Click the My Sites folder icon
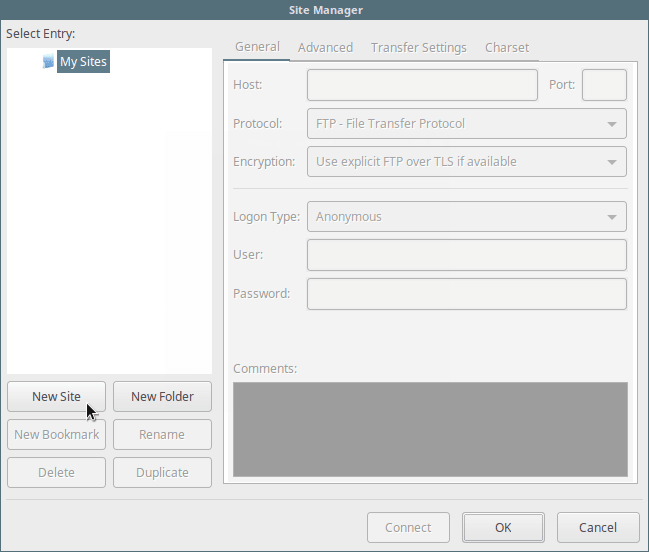Image resolution: width=649 pixels, height=552 pixels. pos(48,62)
